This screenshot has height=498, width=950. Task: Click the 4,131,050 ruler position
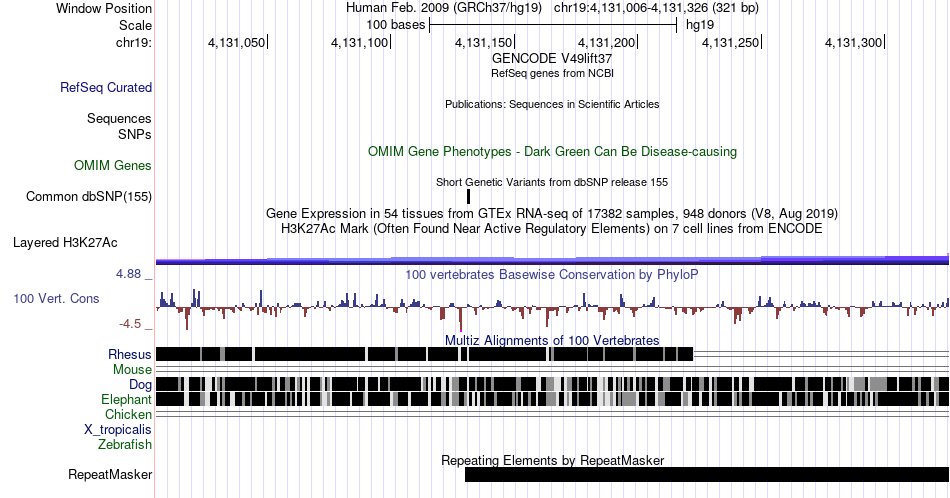237,42
